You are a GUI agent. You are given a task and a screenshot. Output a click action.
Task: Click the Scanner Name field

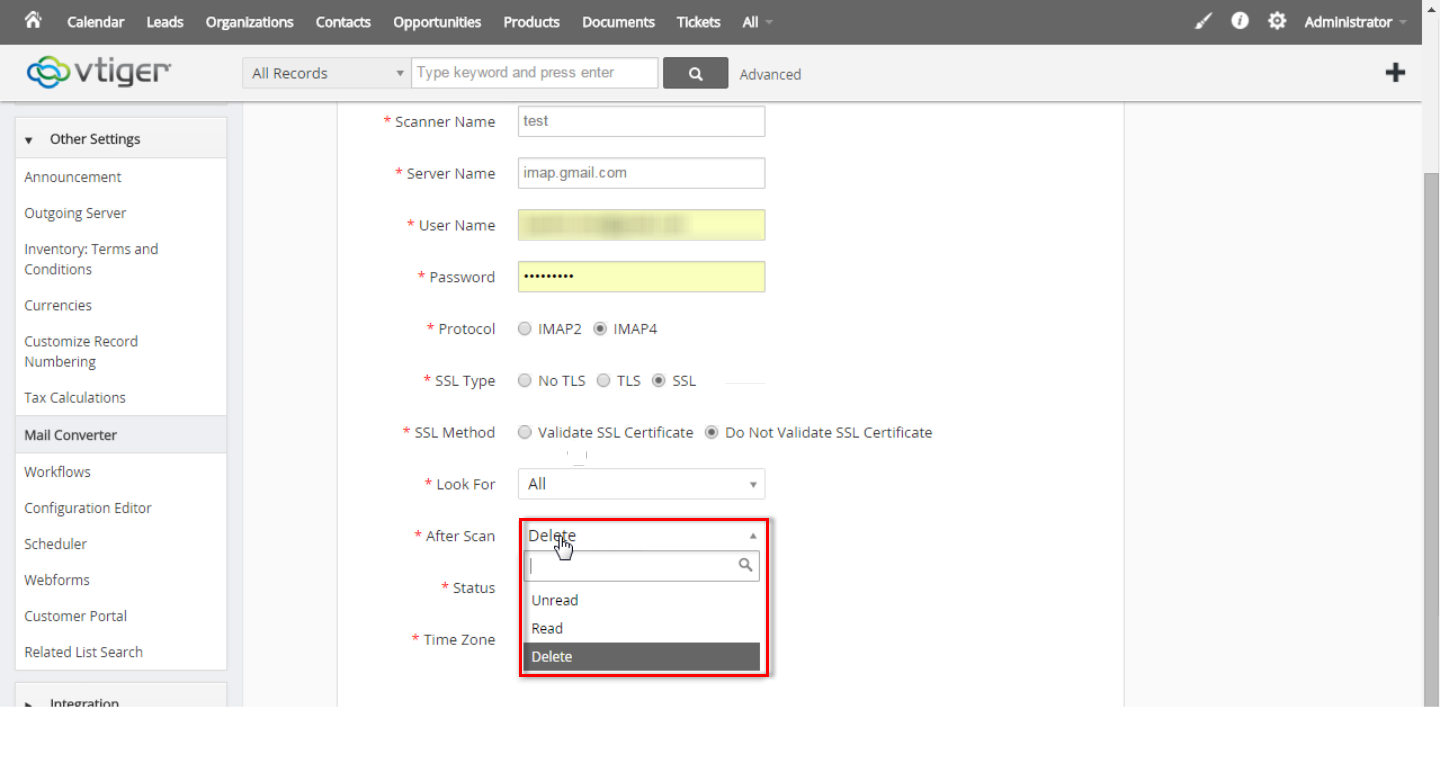tap(641, 121)
